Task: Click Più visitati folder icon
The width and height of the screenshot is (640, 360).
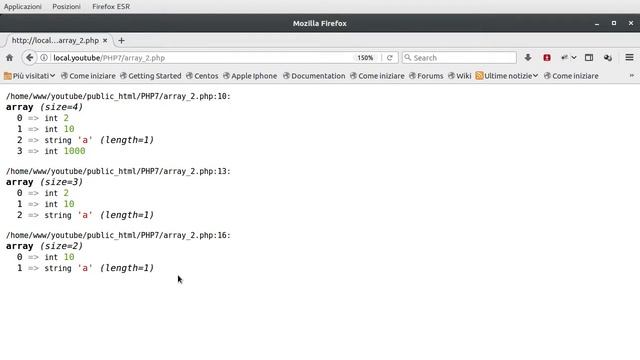Action: 7,76
